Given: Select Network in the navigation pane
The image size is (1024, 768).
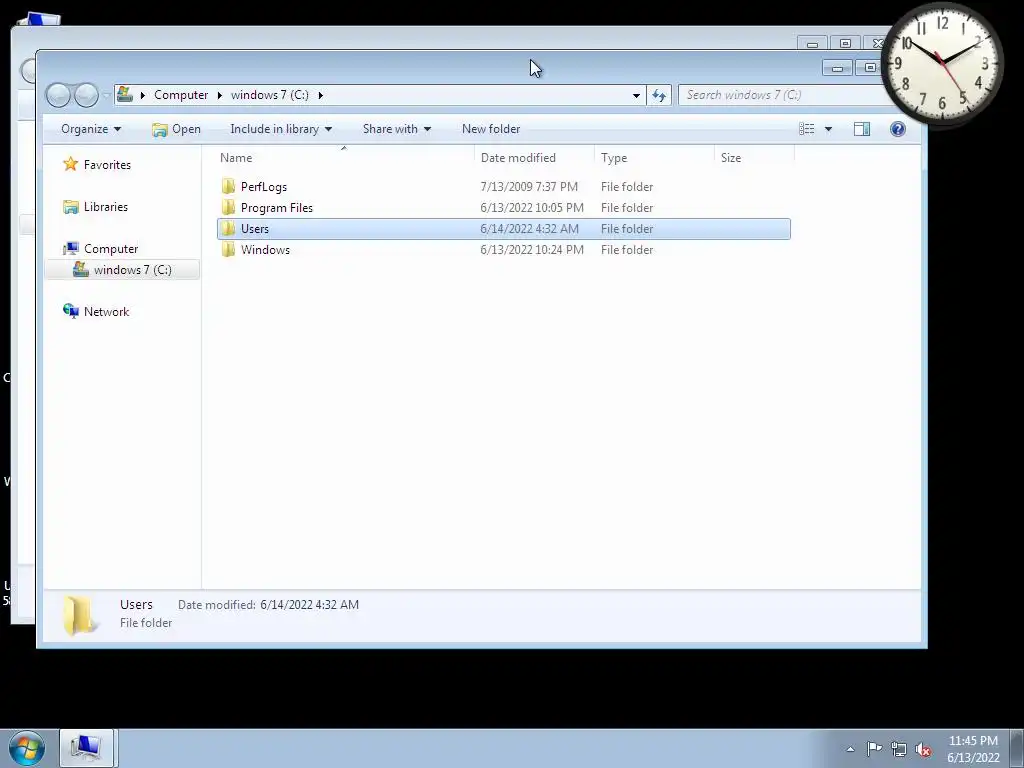Looking at the screenshot, I should tap(106, 312).
